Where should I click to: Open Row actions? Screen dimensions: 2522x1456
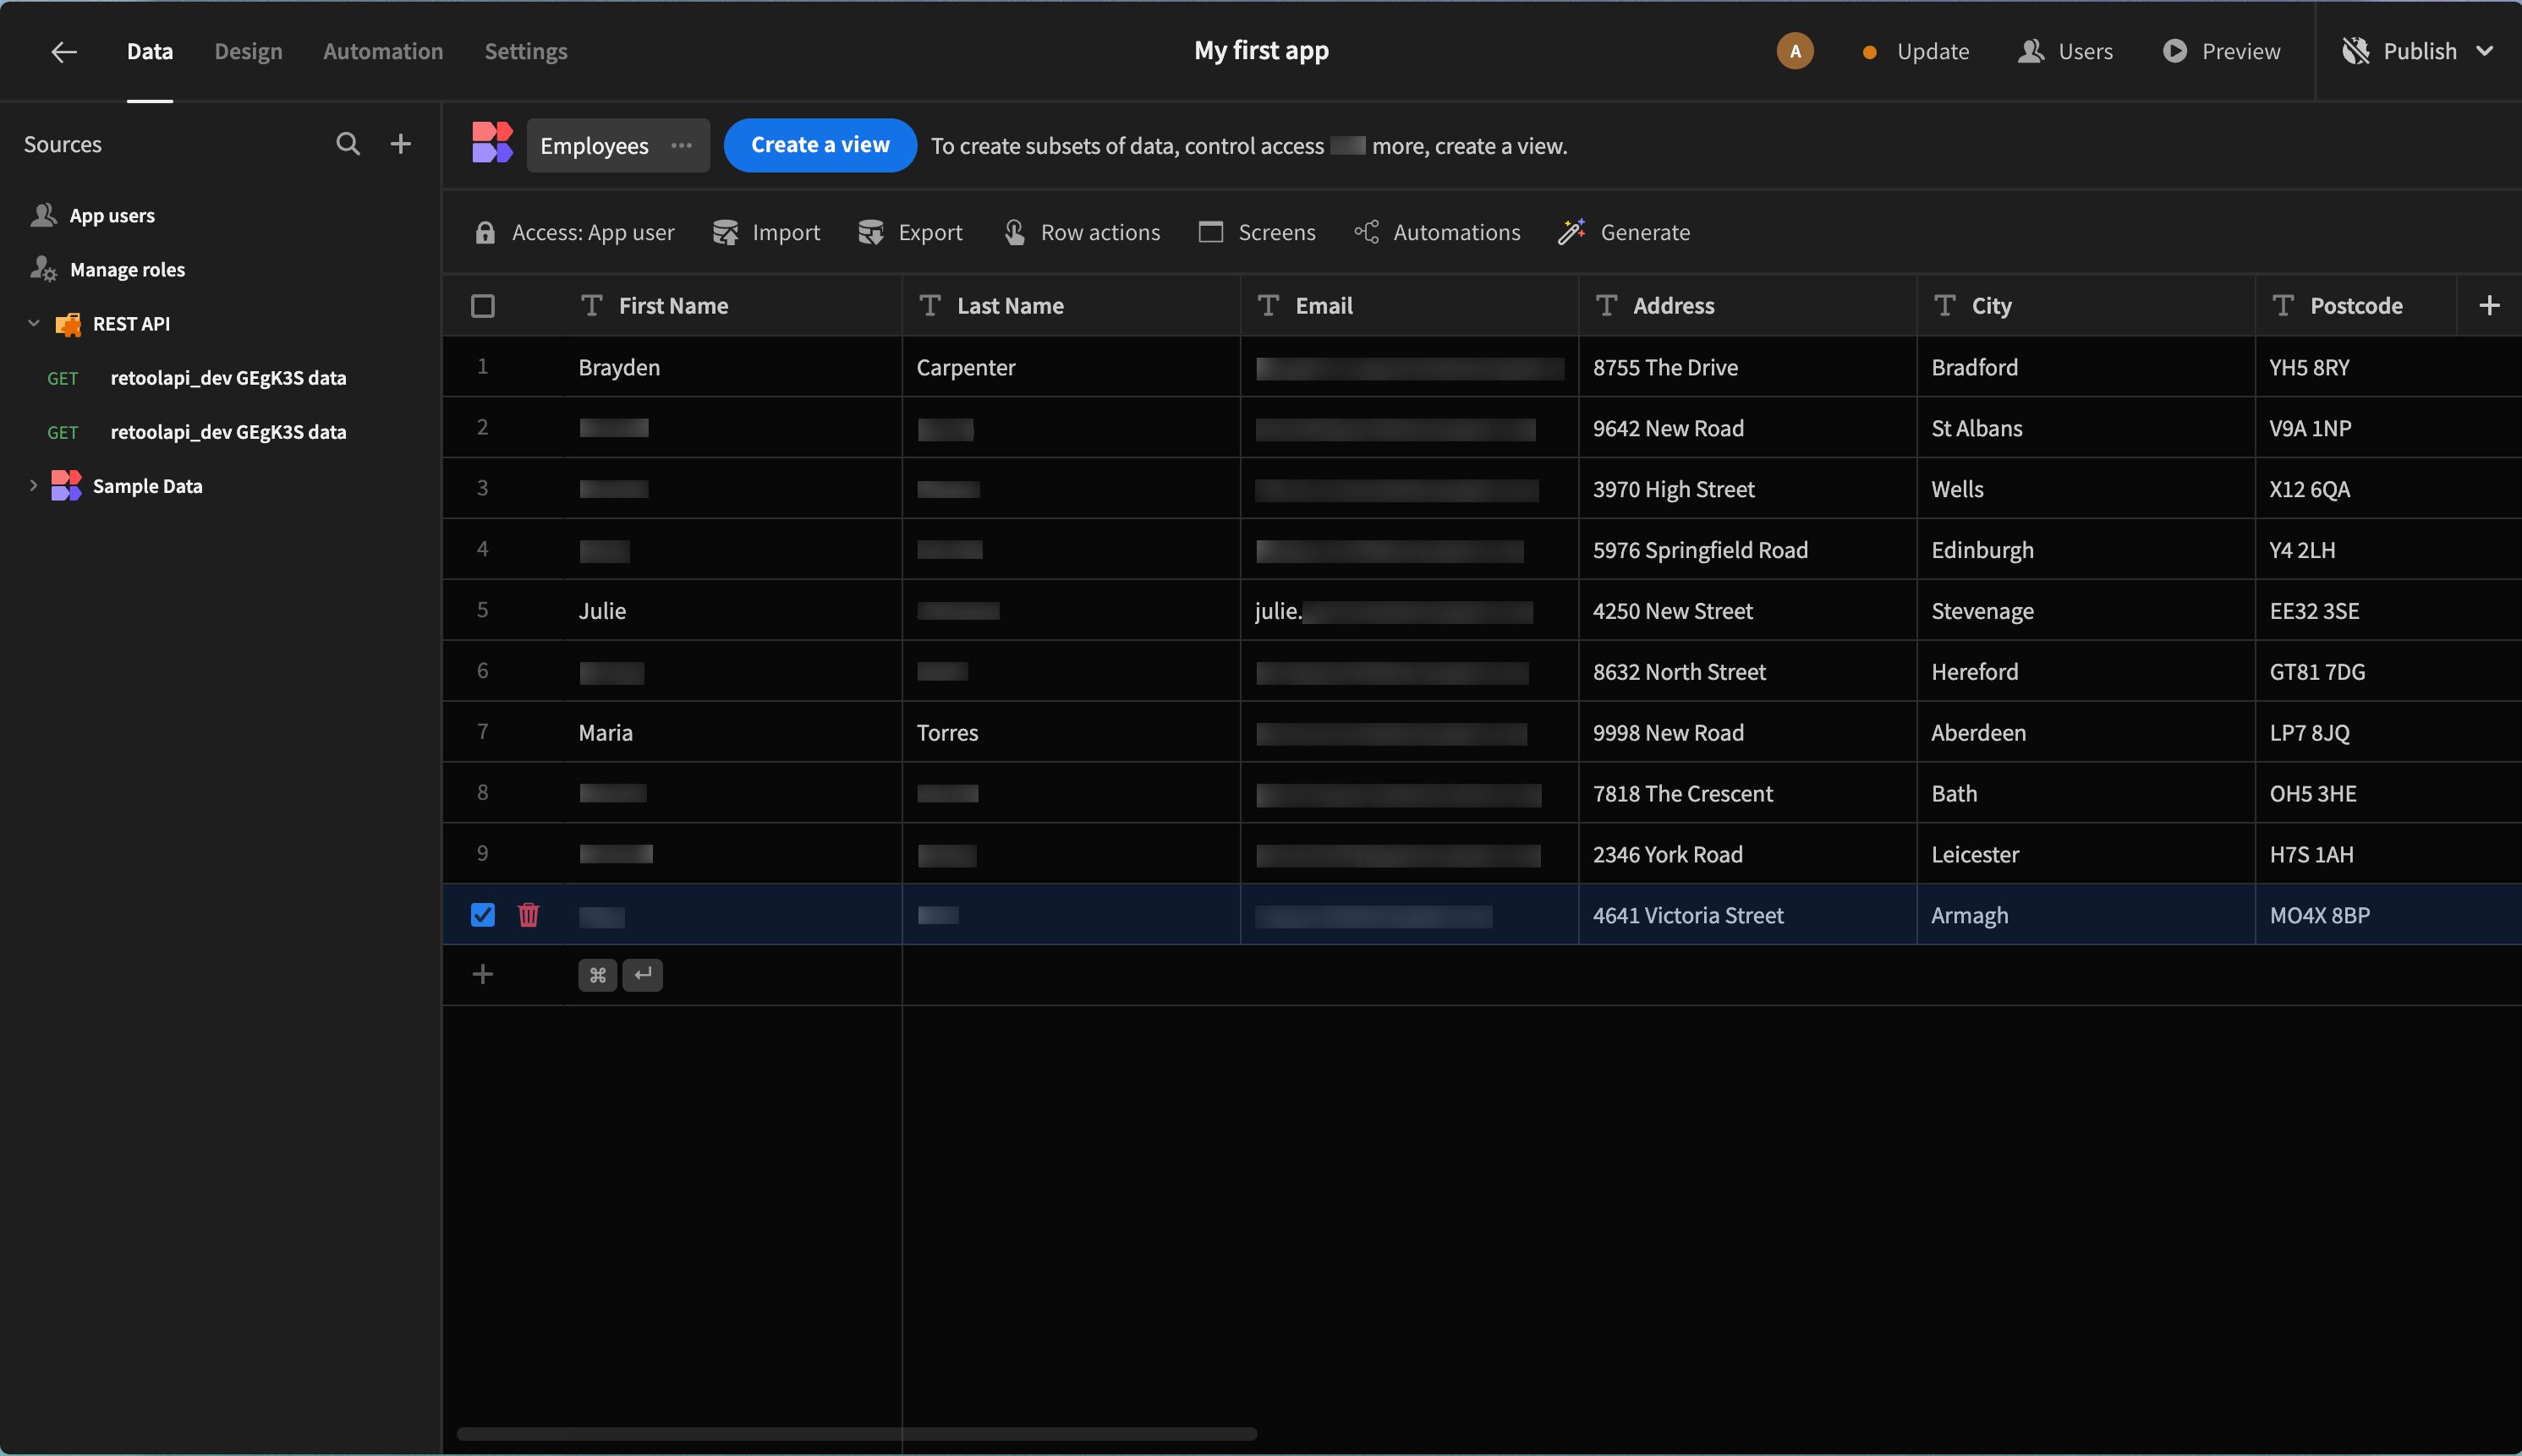(x=1082, y=232)
